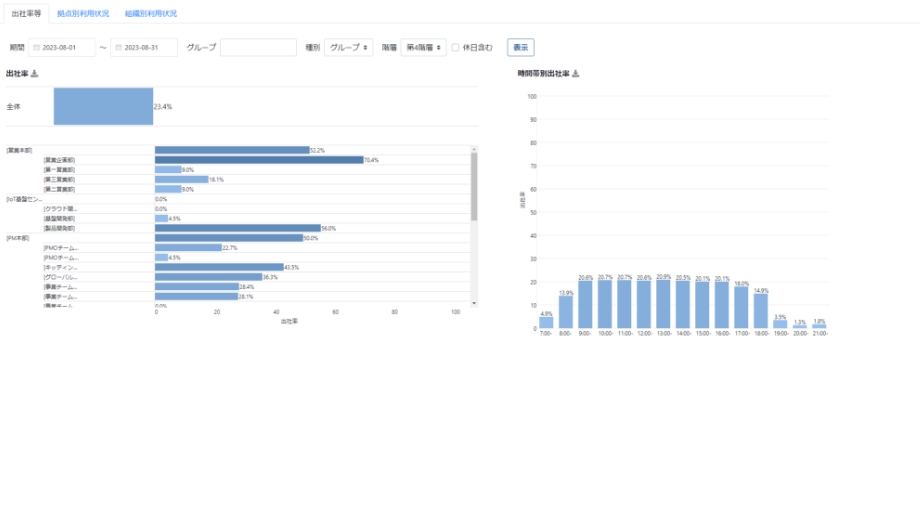Screen dimensions: 920x512
Task: Click calendar icon in start date field
Action: (x=36, y=47)
